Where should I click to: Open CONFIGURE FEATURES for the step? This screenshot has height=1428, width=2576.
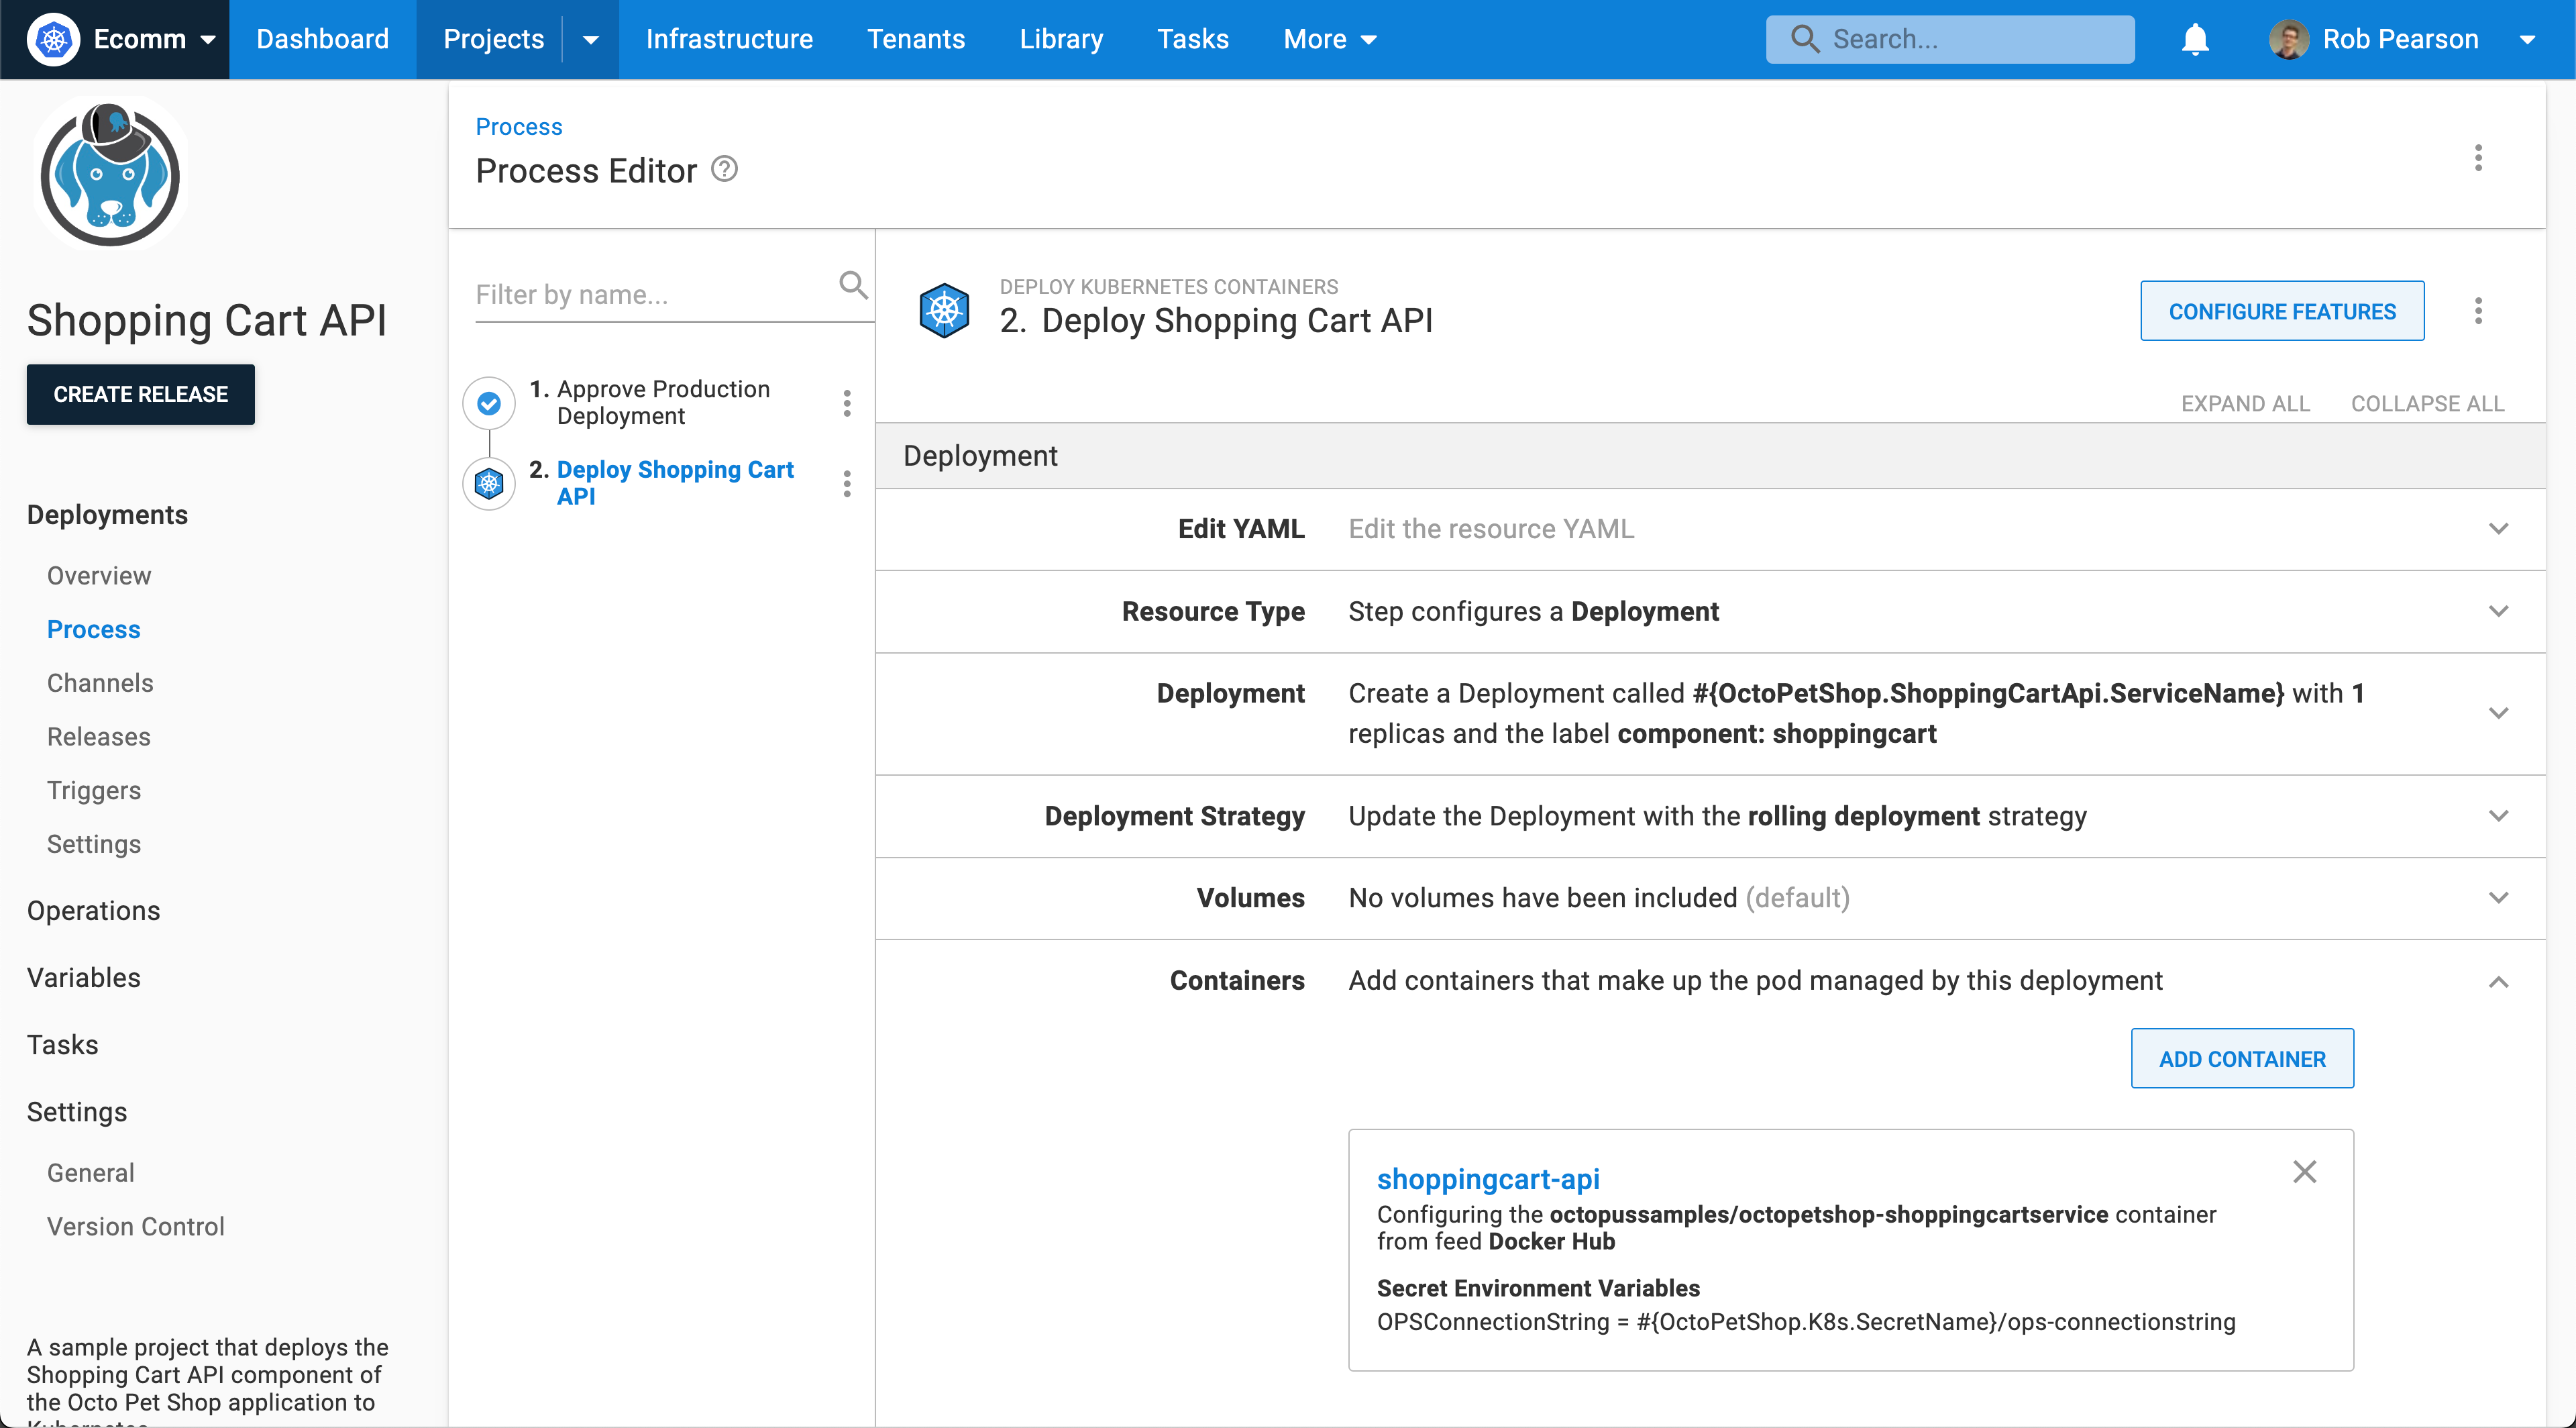click(2282, 311)
